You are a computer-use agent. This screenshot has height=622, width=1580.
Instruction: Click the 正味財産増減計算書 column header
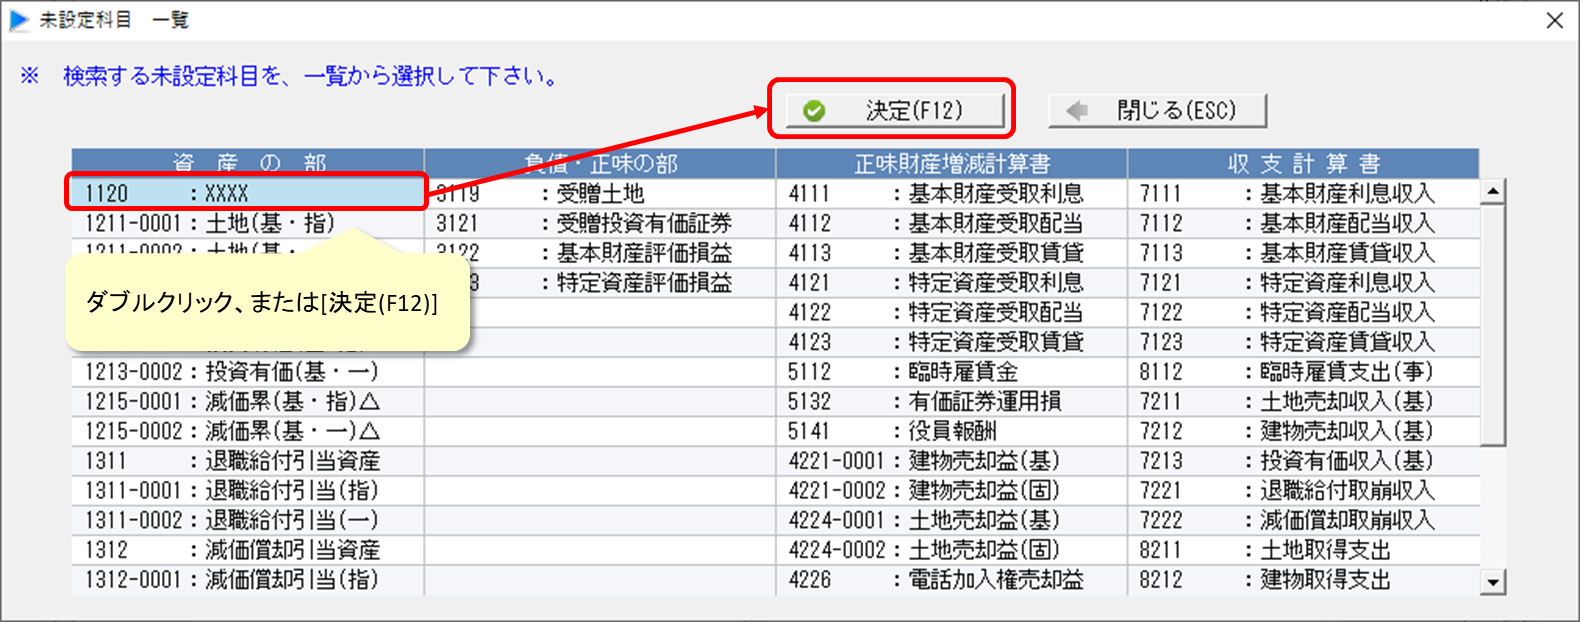tap(951, 163)
